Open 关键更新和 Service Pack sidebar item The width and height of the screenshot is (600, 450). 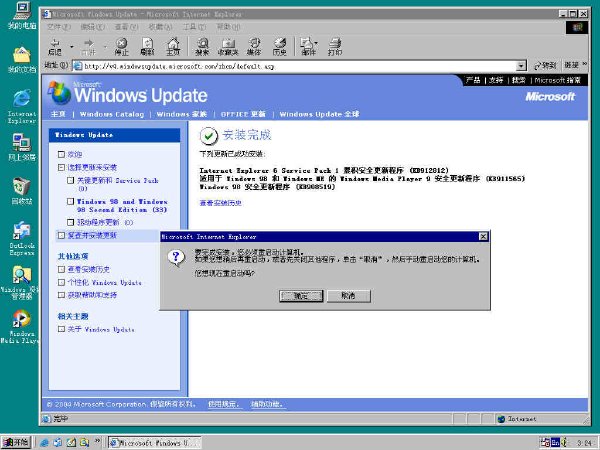point(118,184)
